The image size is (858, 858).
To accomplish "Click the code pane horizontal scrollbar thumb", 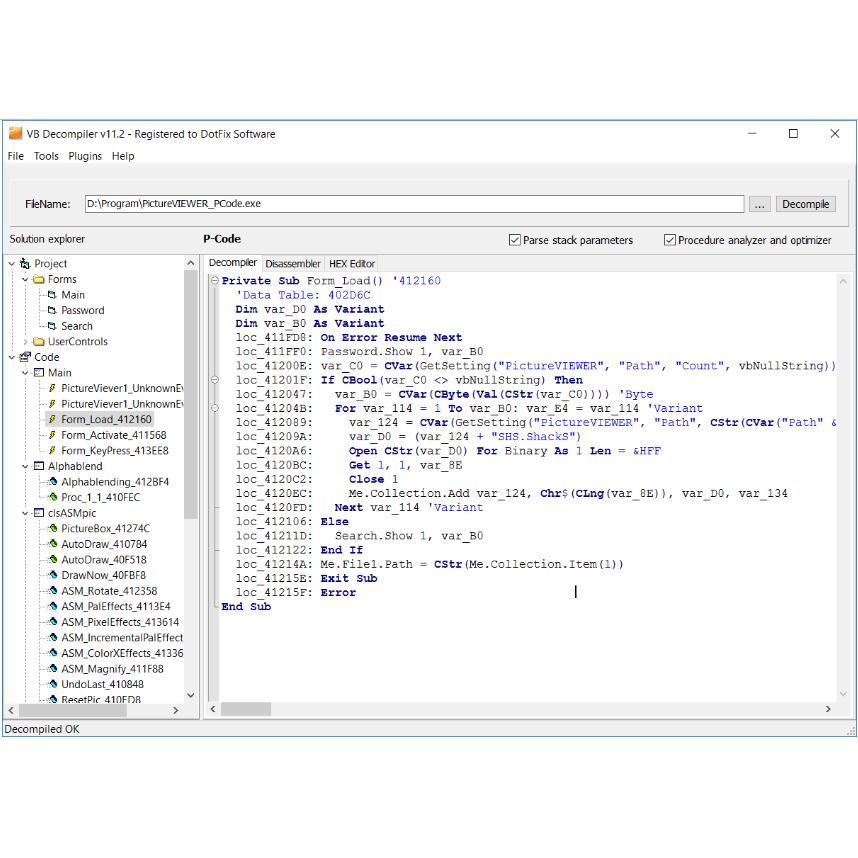I will pos(245,709).
